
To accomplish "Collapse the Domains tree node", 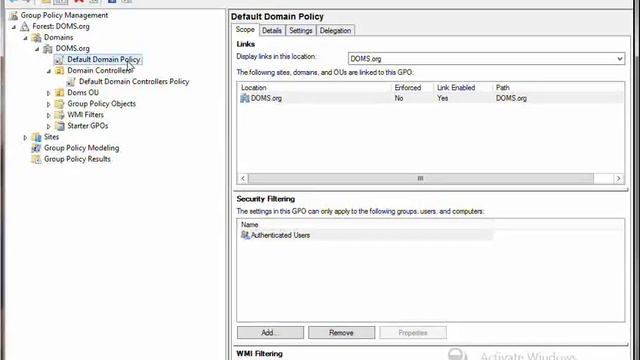I will (26, 38).
